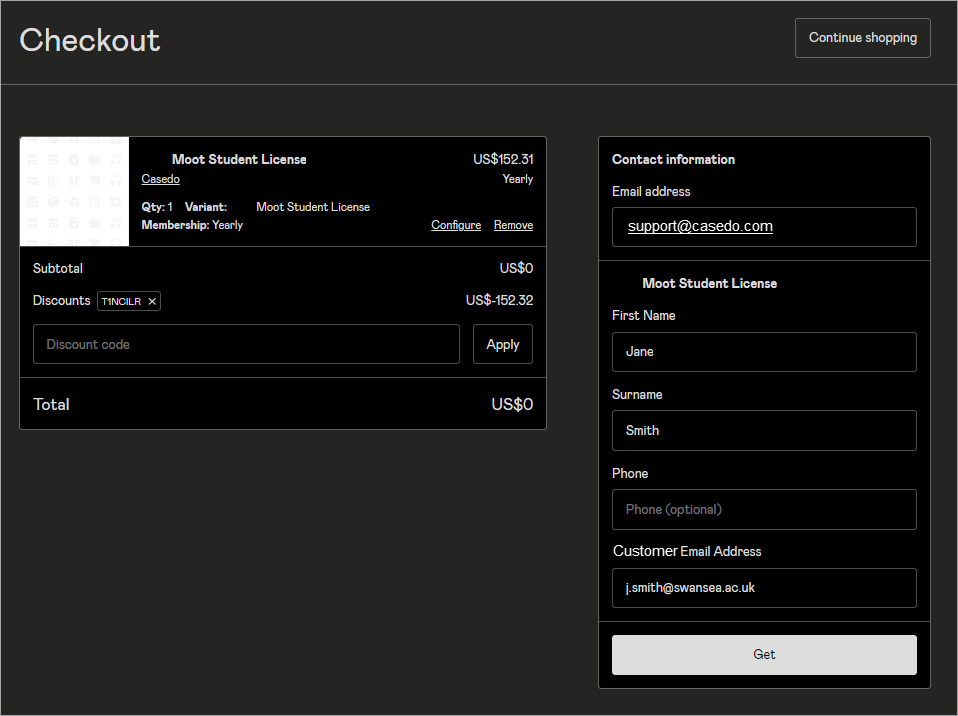Click the US$-152.32 discount amount
Viewport: 958px width, 716px height.
499,301
